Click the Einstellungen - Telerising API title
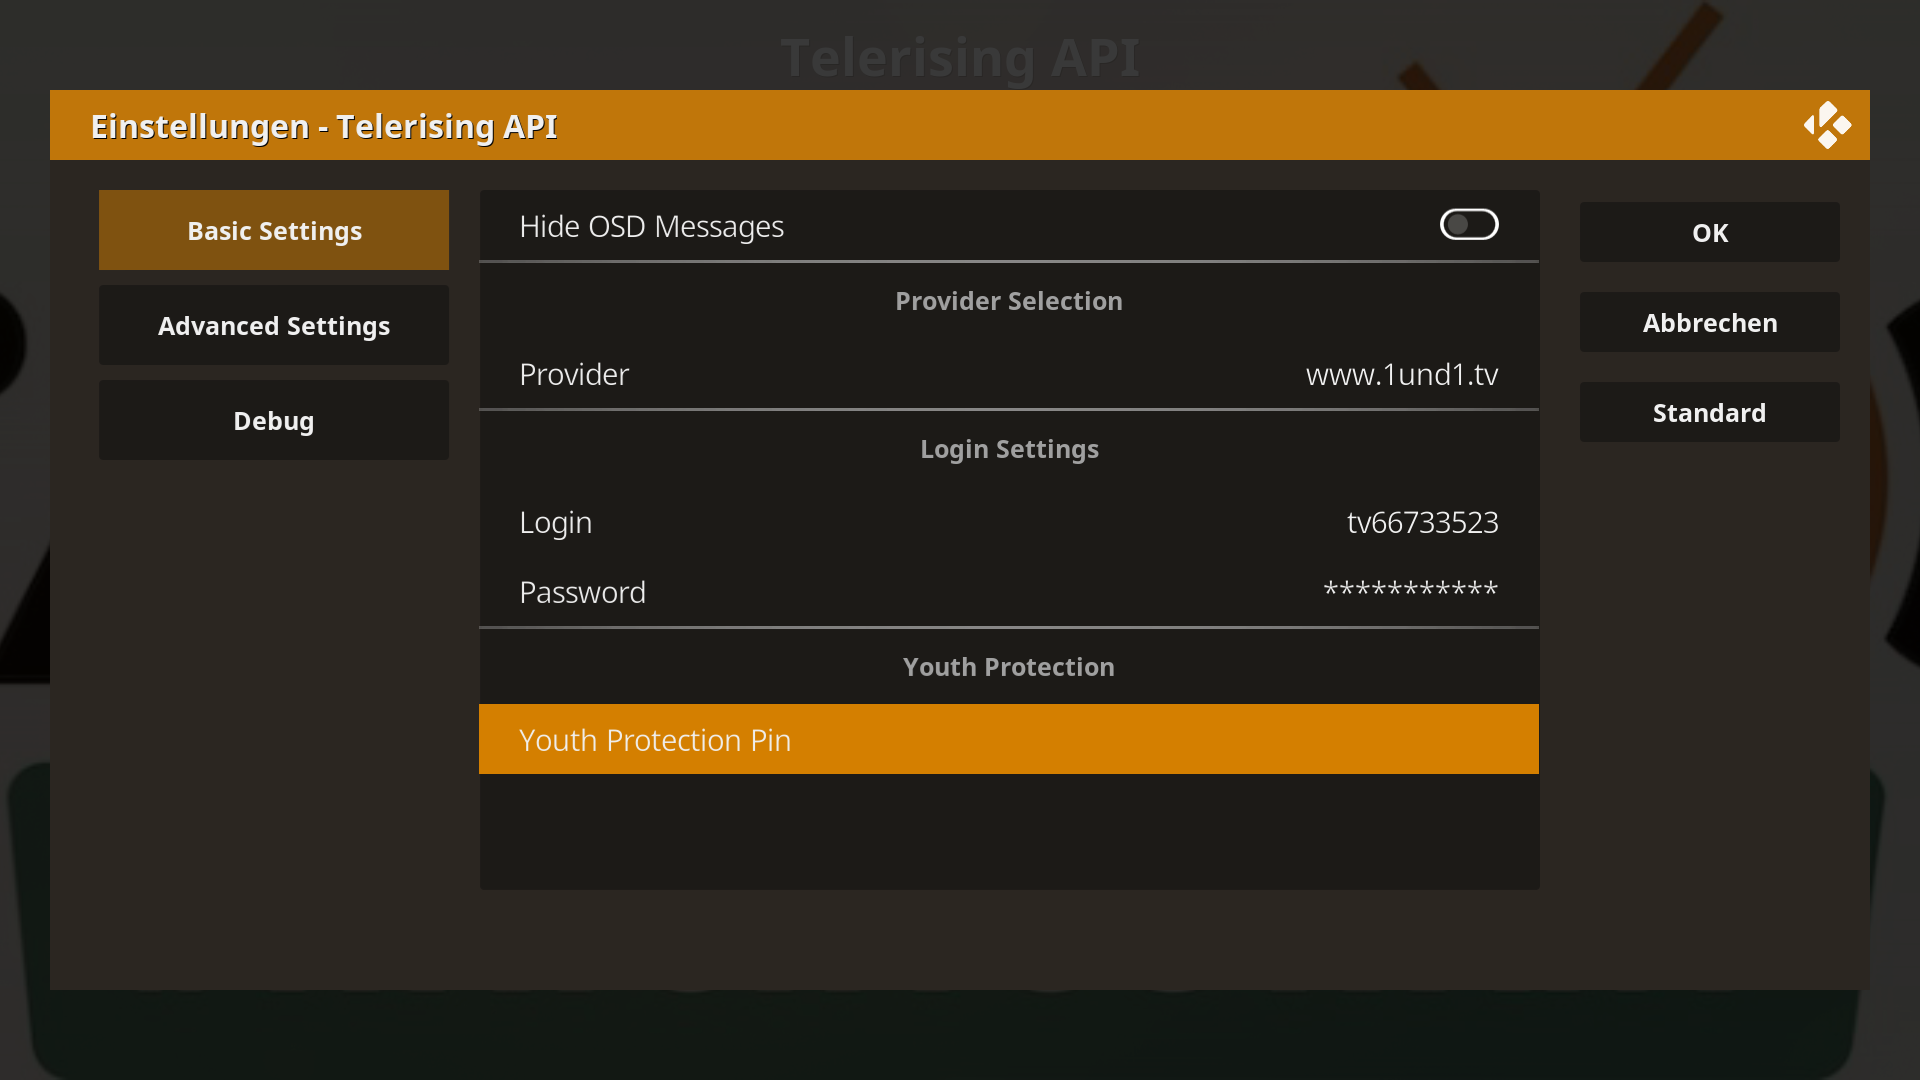This screenshot has height=1080, width=1920. (324, 127)
